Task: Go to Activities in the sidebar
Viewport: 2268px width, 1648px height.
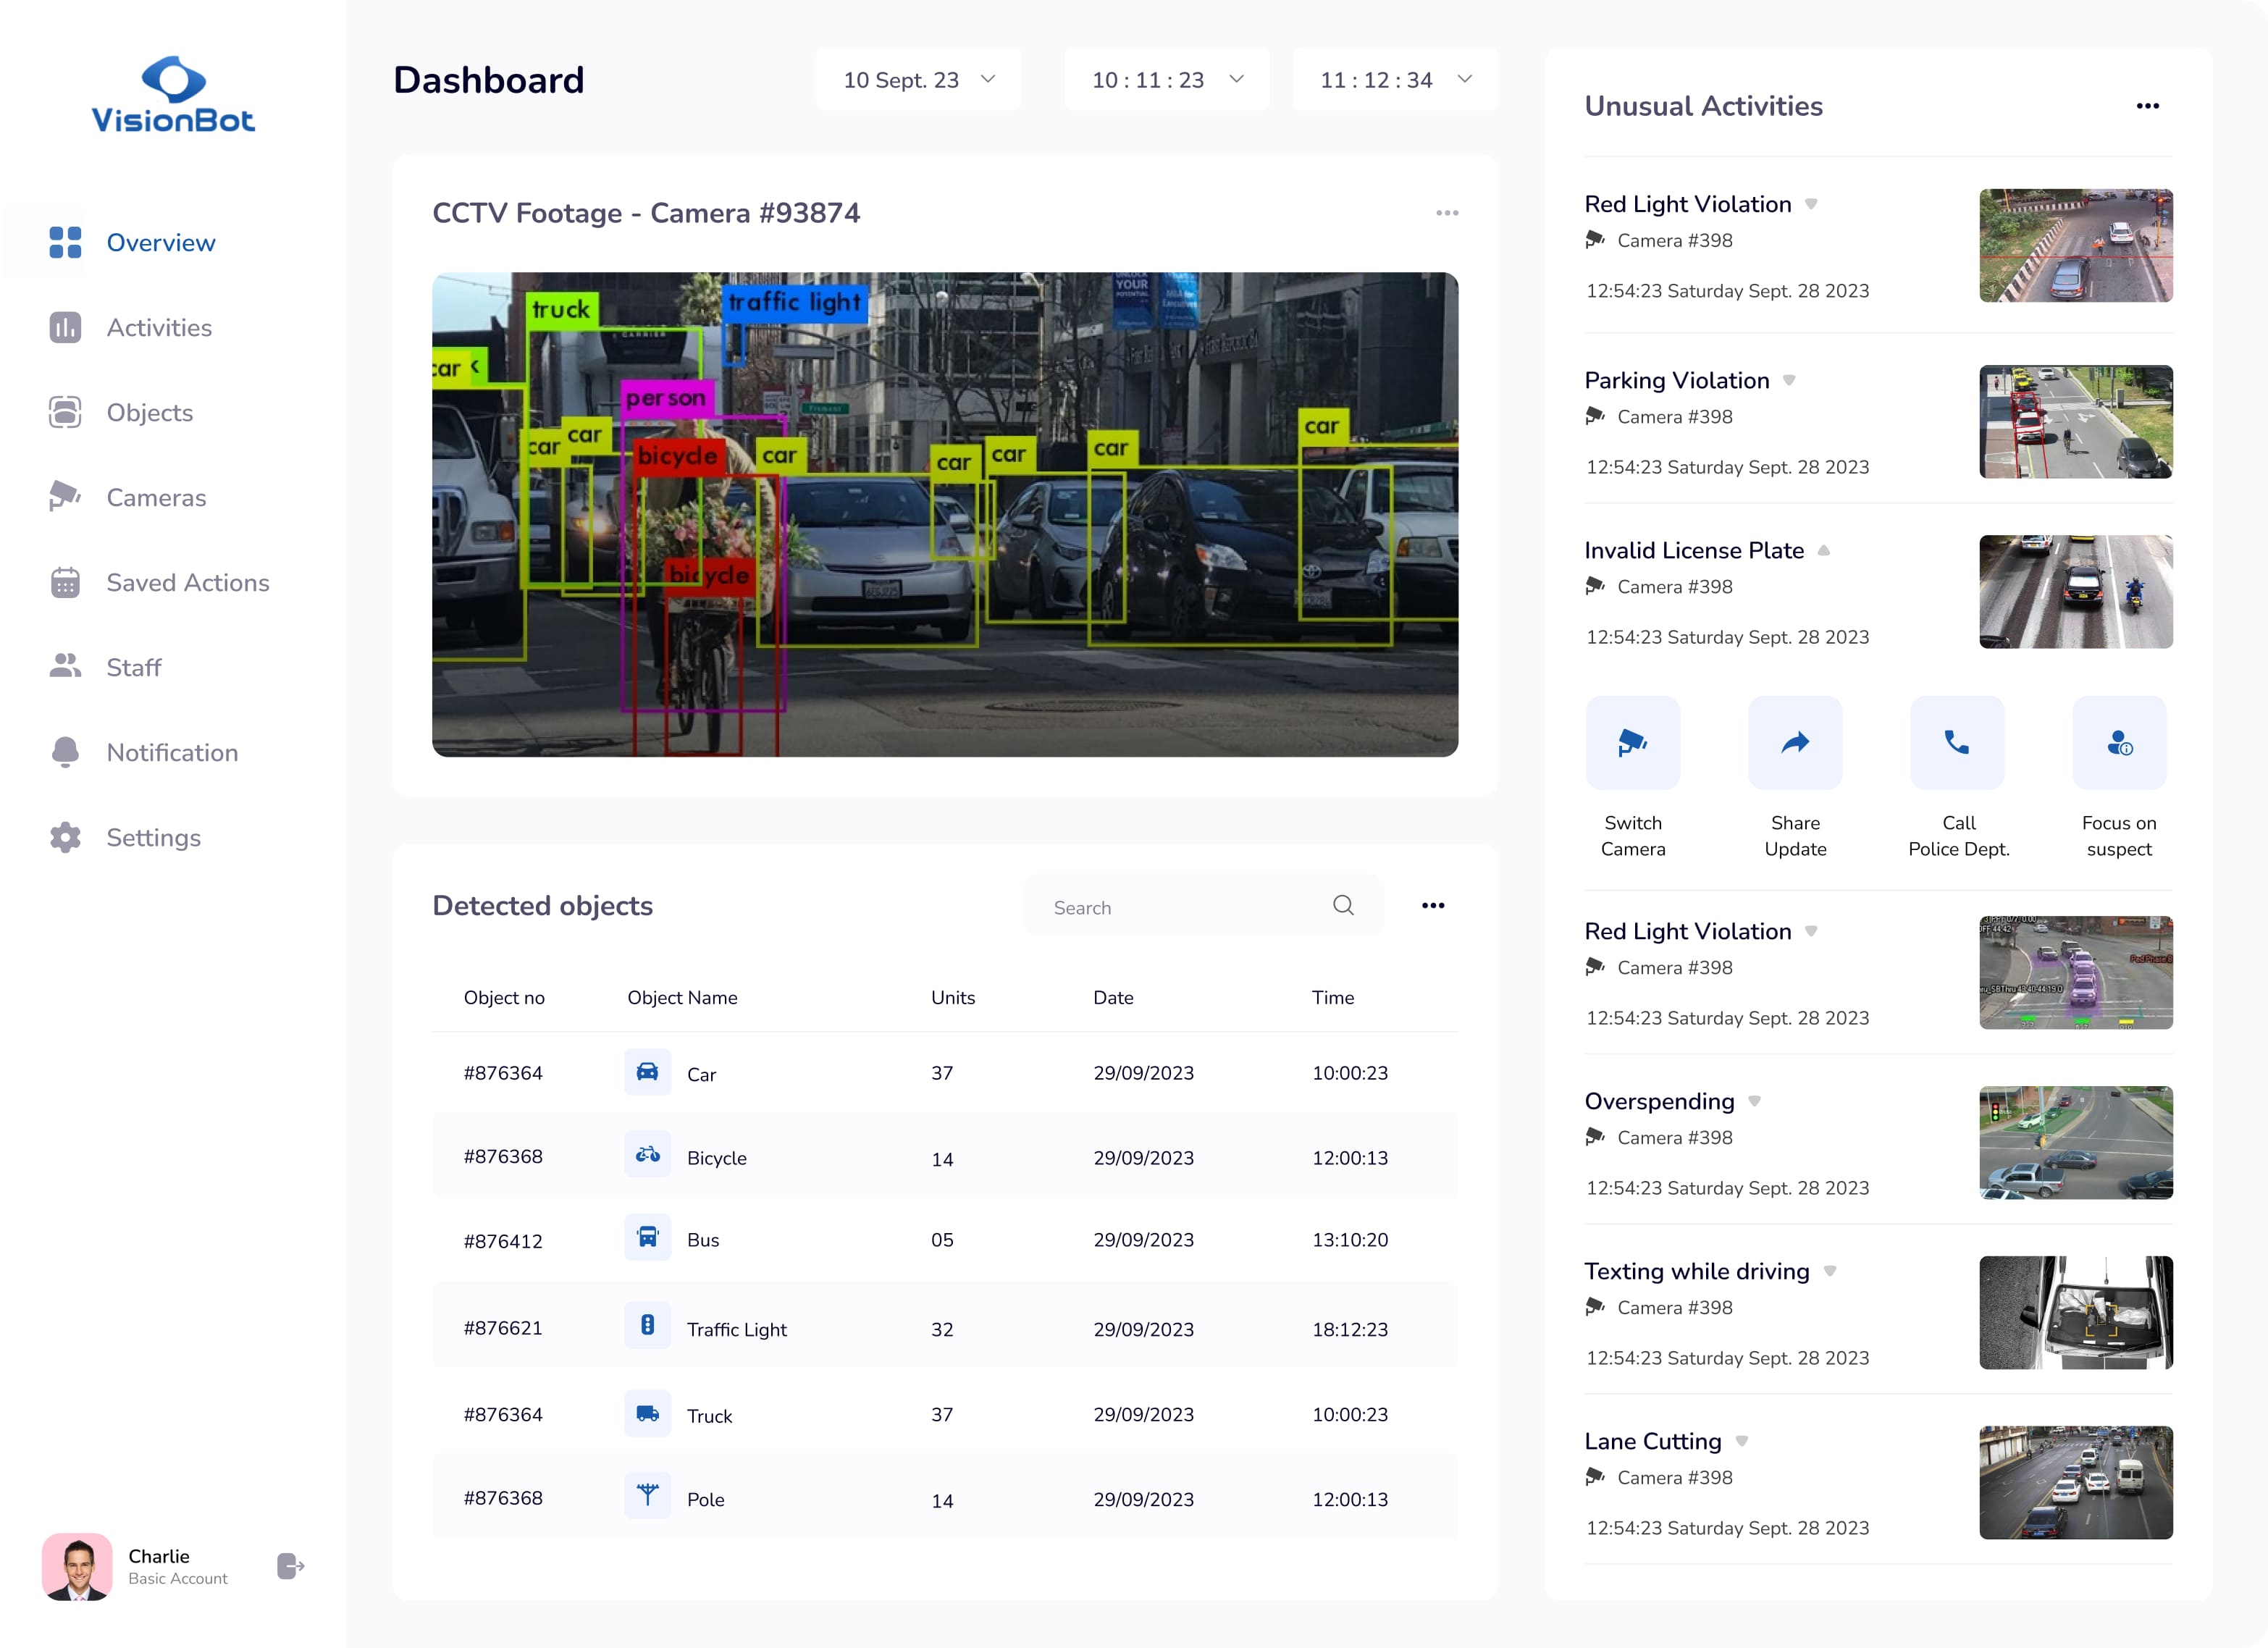Action: point(159,328)
